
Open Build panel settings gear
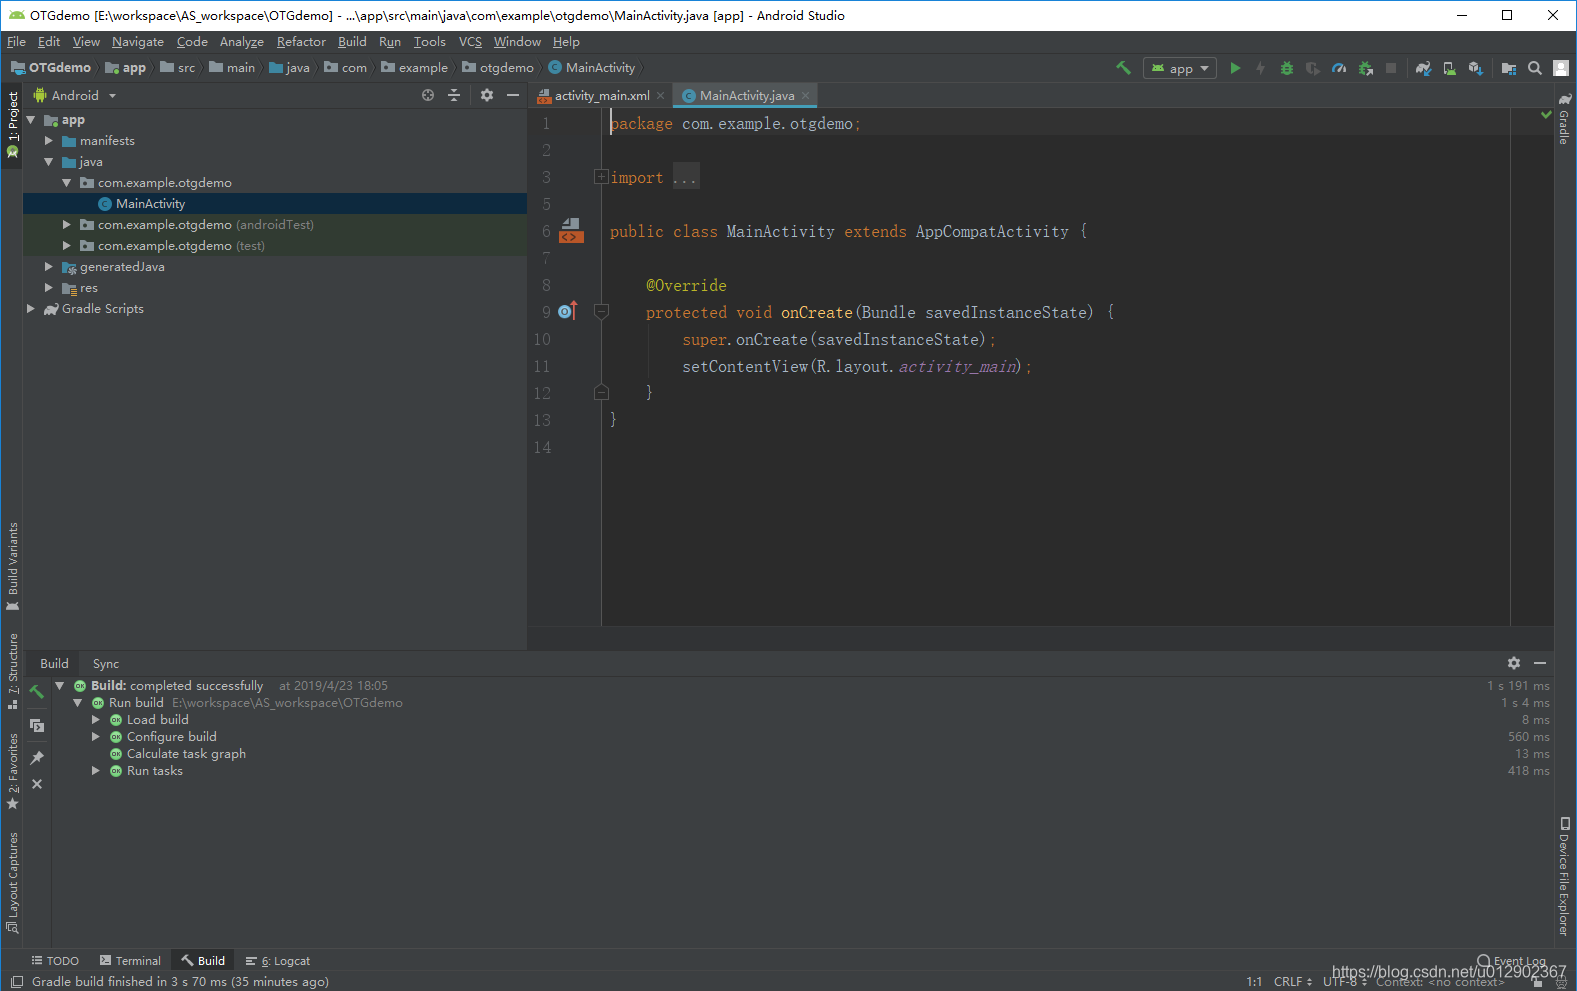point(1514,663)
